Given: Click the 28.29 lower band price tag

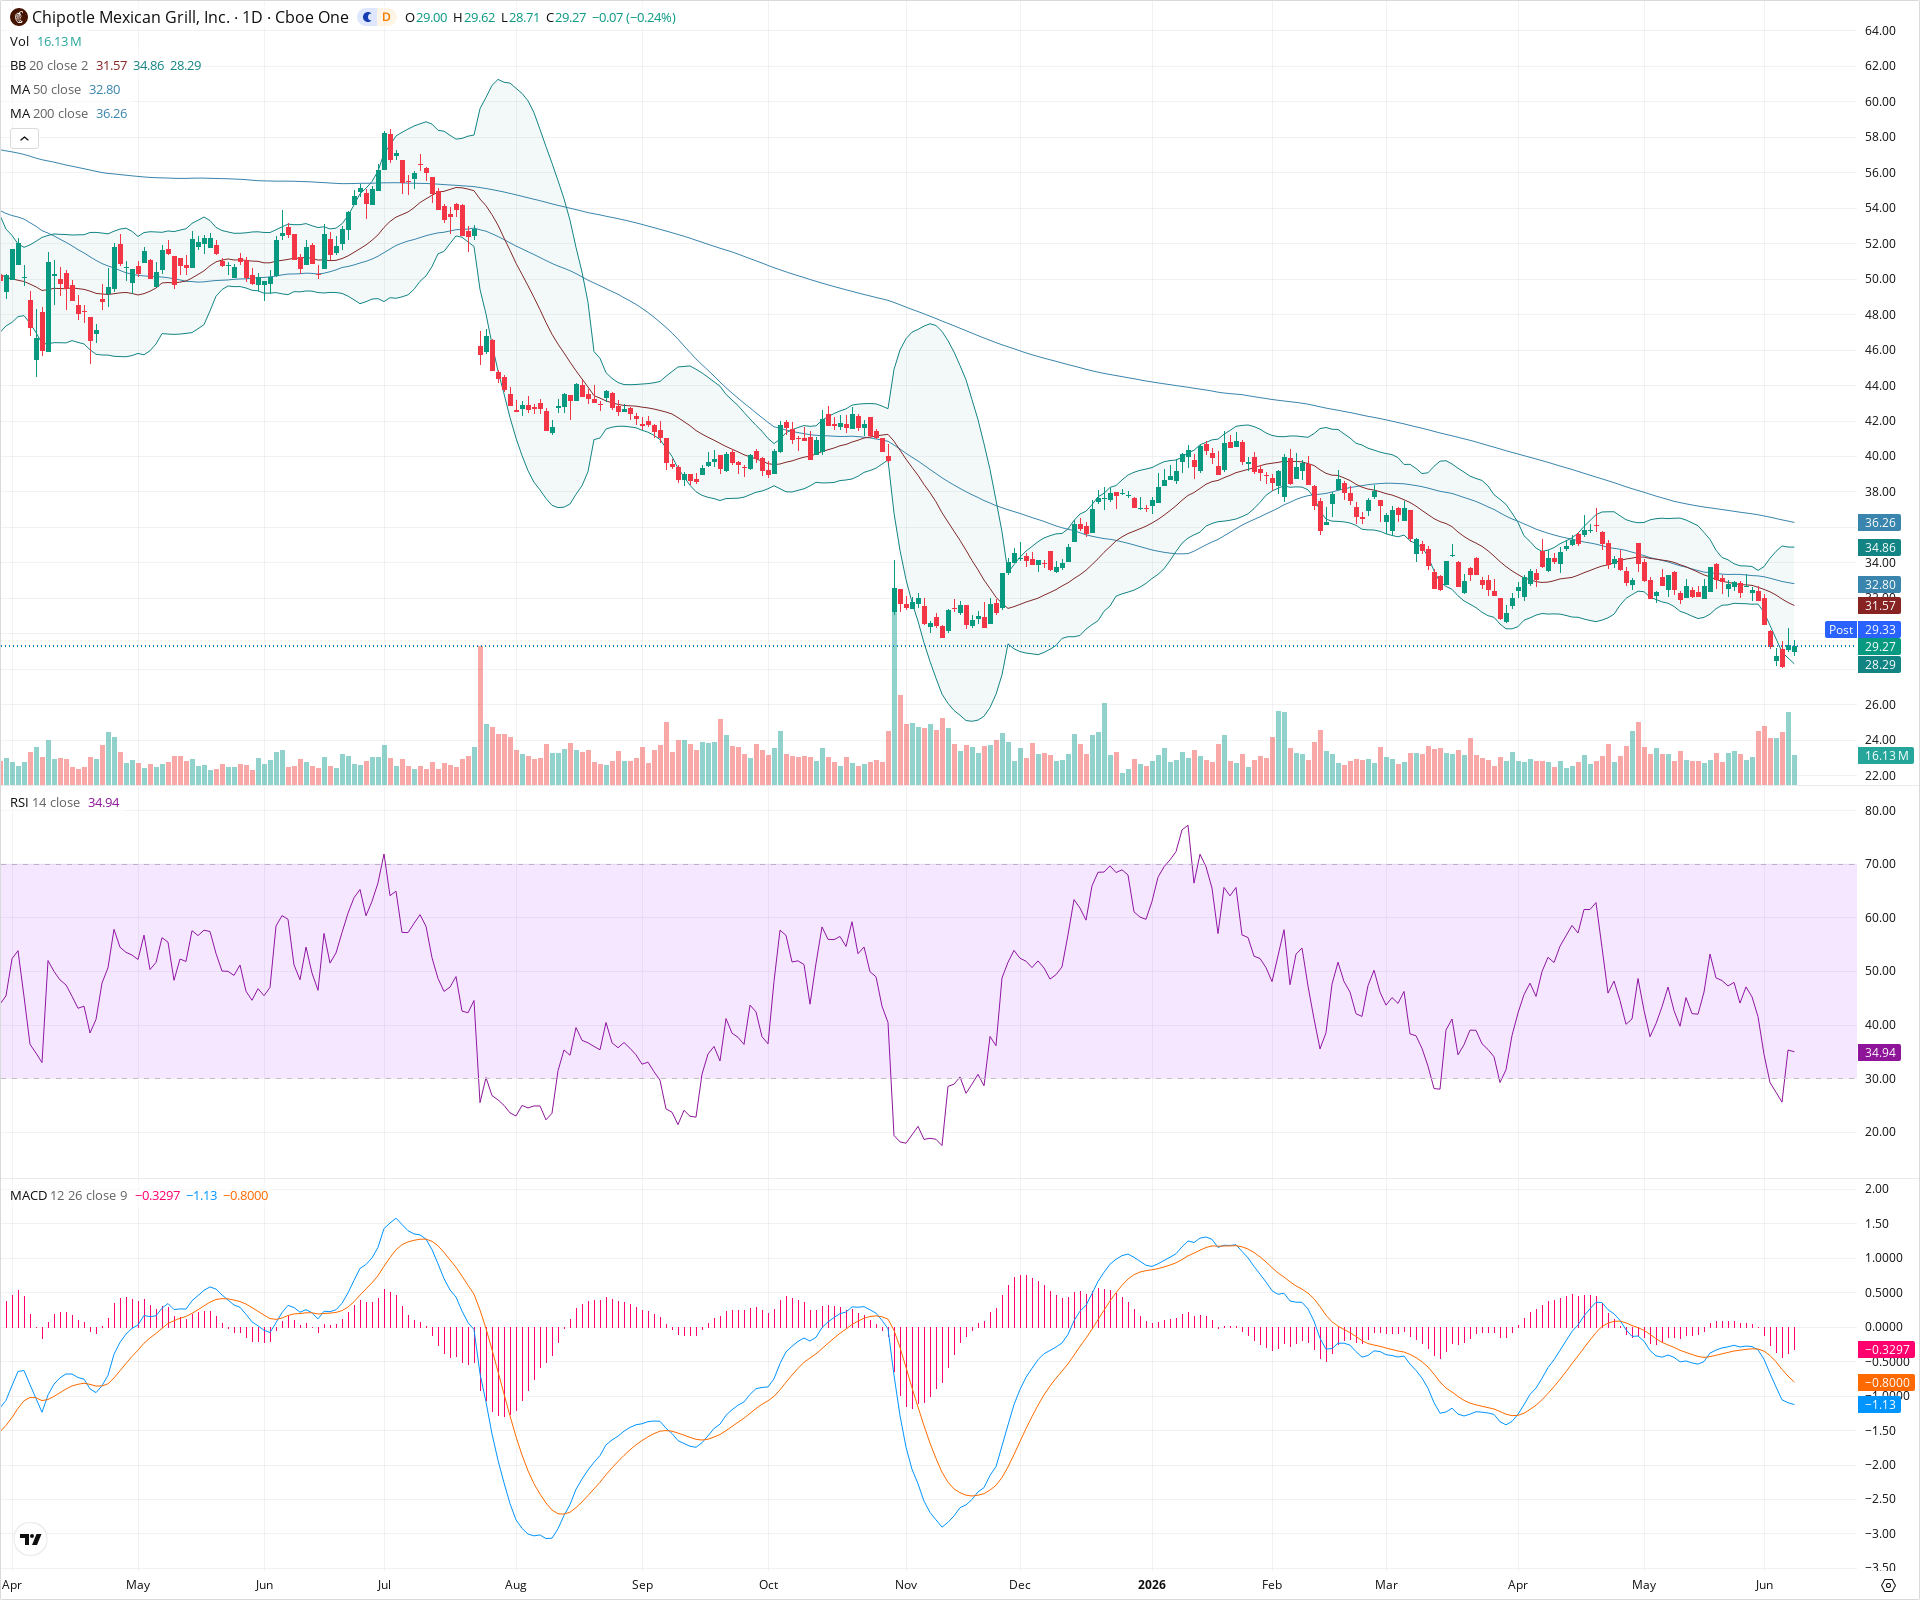Looking at the screenshot, I should pos(1879,665).
